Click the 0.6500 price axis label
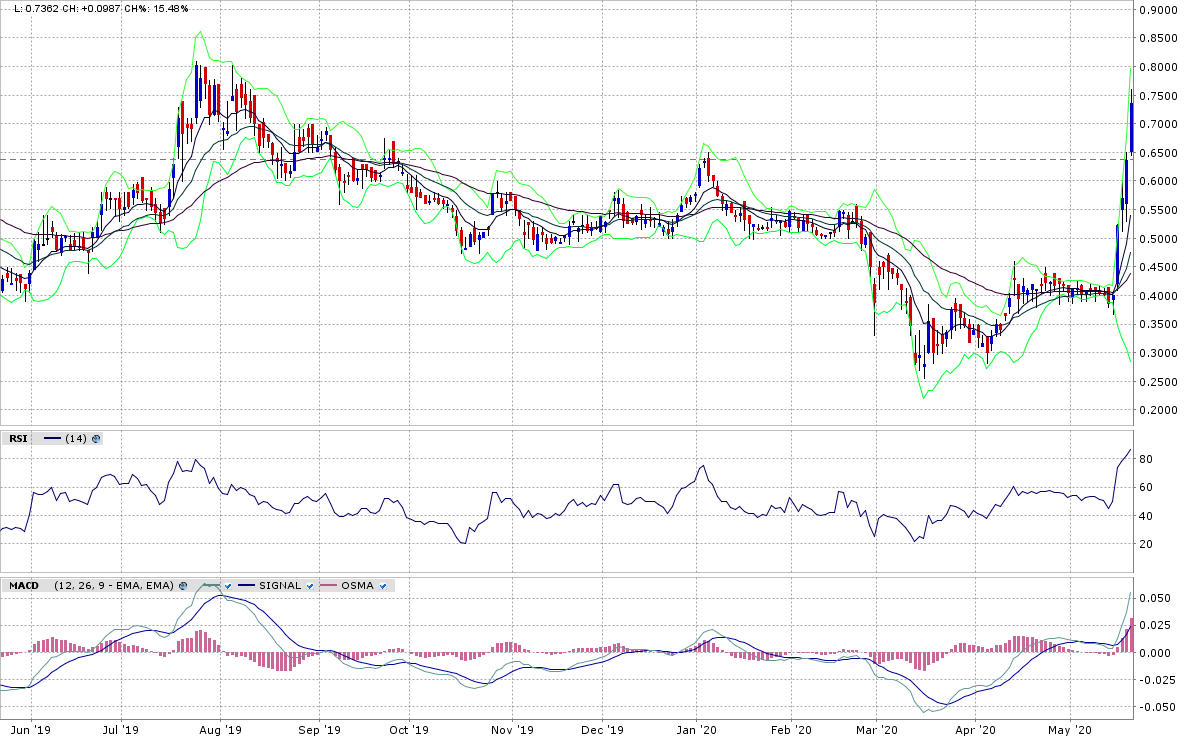The image size is (1186, 744). click(1159, 153)
